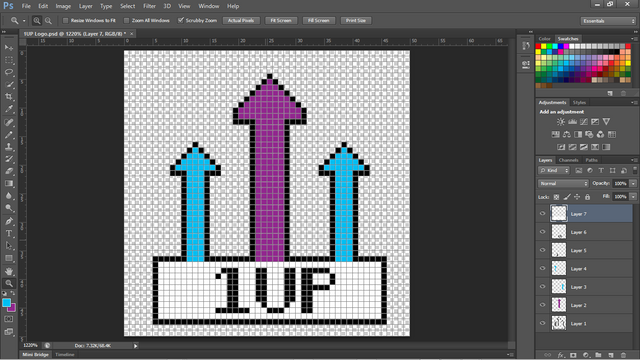Screen dimensions: 640x360
Task: Open the Select menu
Action: (127, 6)
